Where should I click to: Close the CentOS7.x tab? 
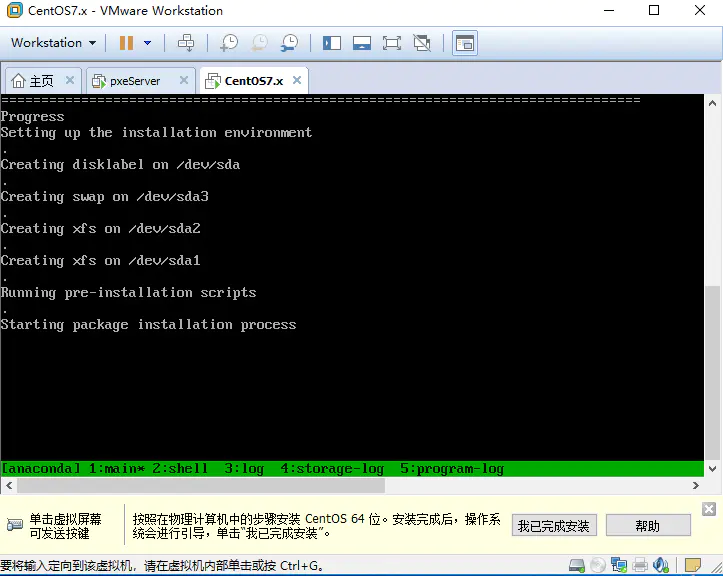pos(297,80)
